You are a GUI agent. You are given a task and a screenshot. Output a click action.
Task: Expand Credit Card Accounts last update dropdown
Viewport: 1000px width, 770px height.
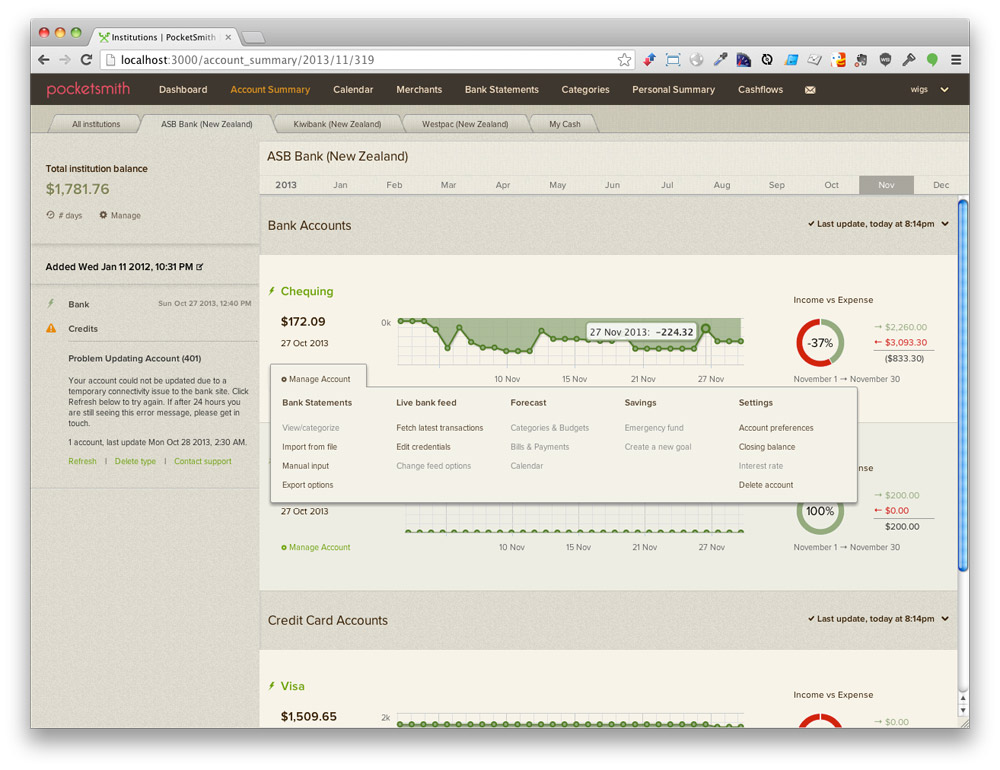coord(945,620)
